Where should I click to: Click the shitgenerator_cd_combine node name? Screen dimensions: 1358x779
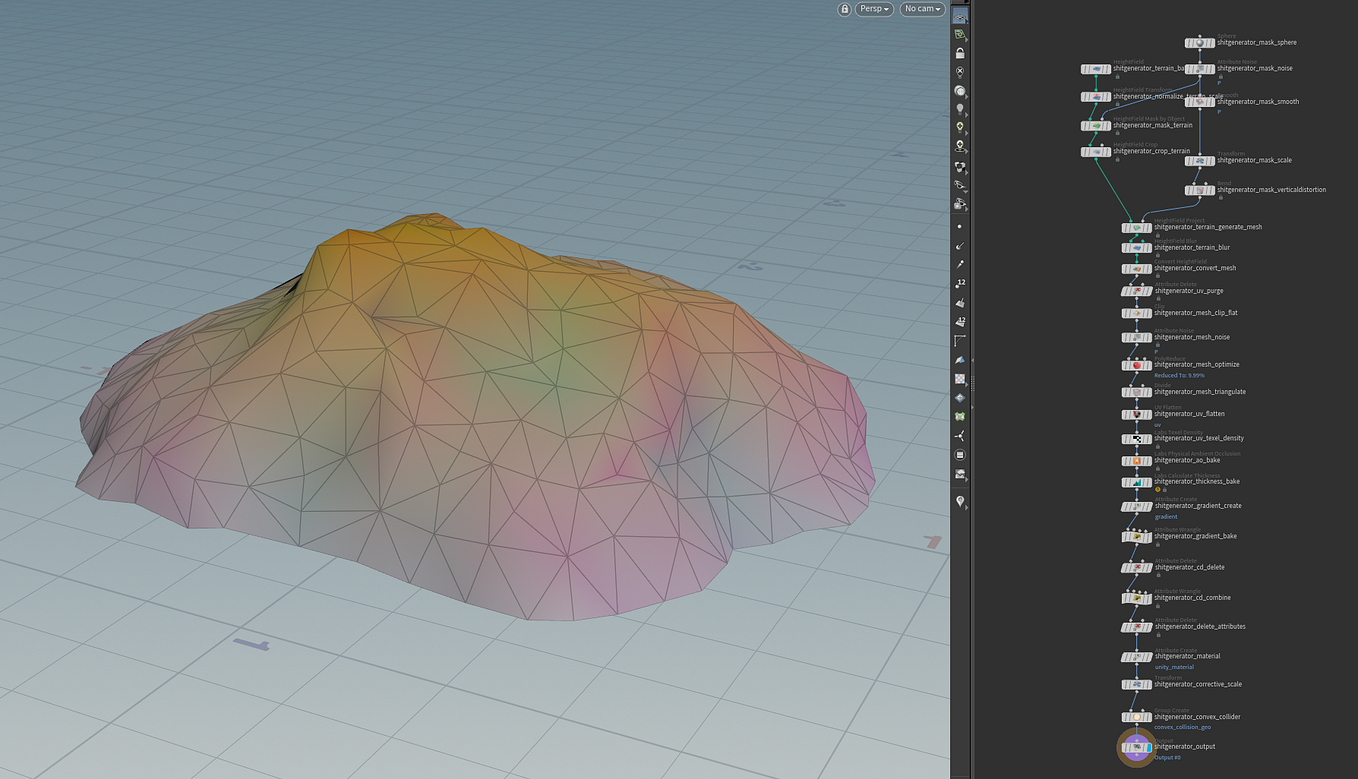[1192, 598]
